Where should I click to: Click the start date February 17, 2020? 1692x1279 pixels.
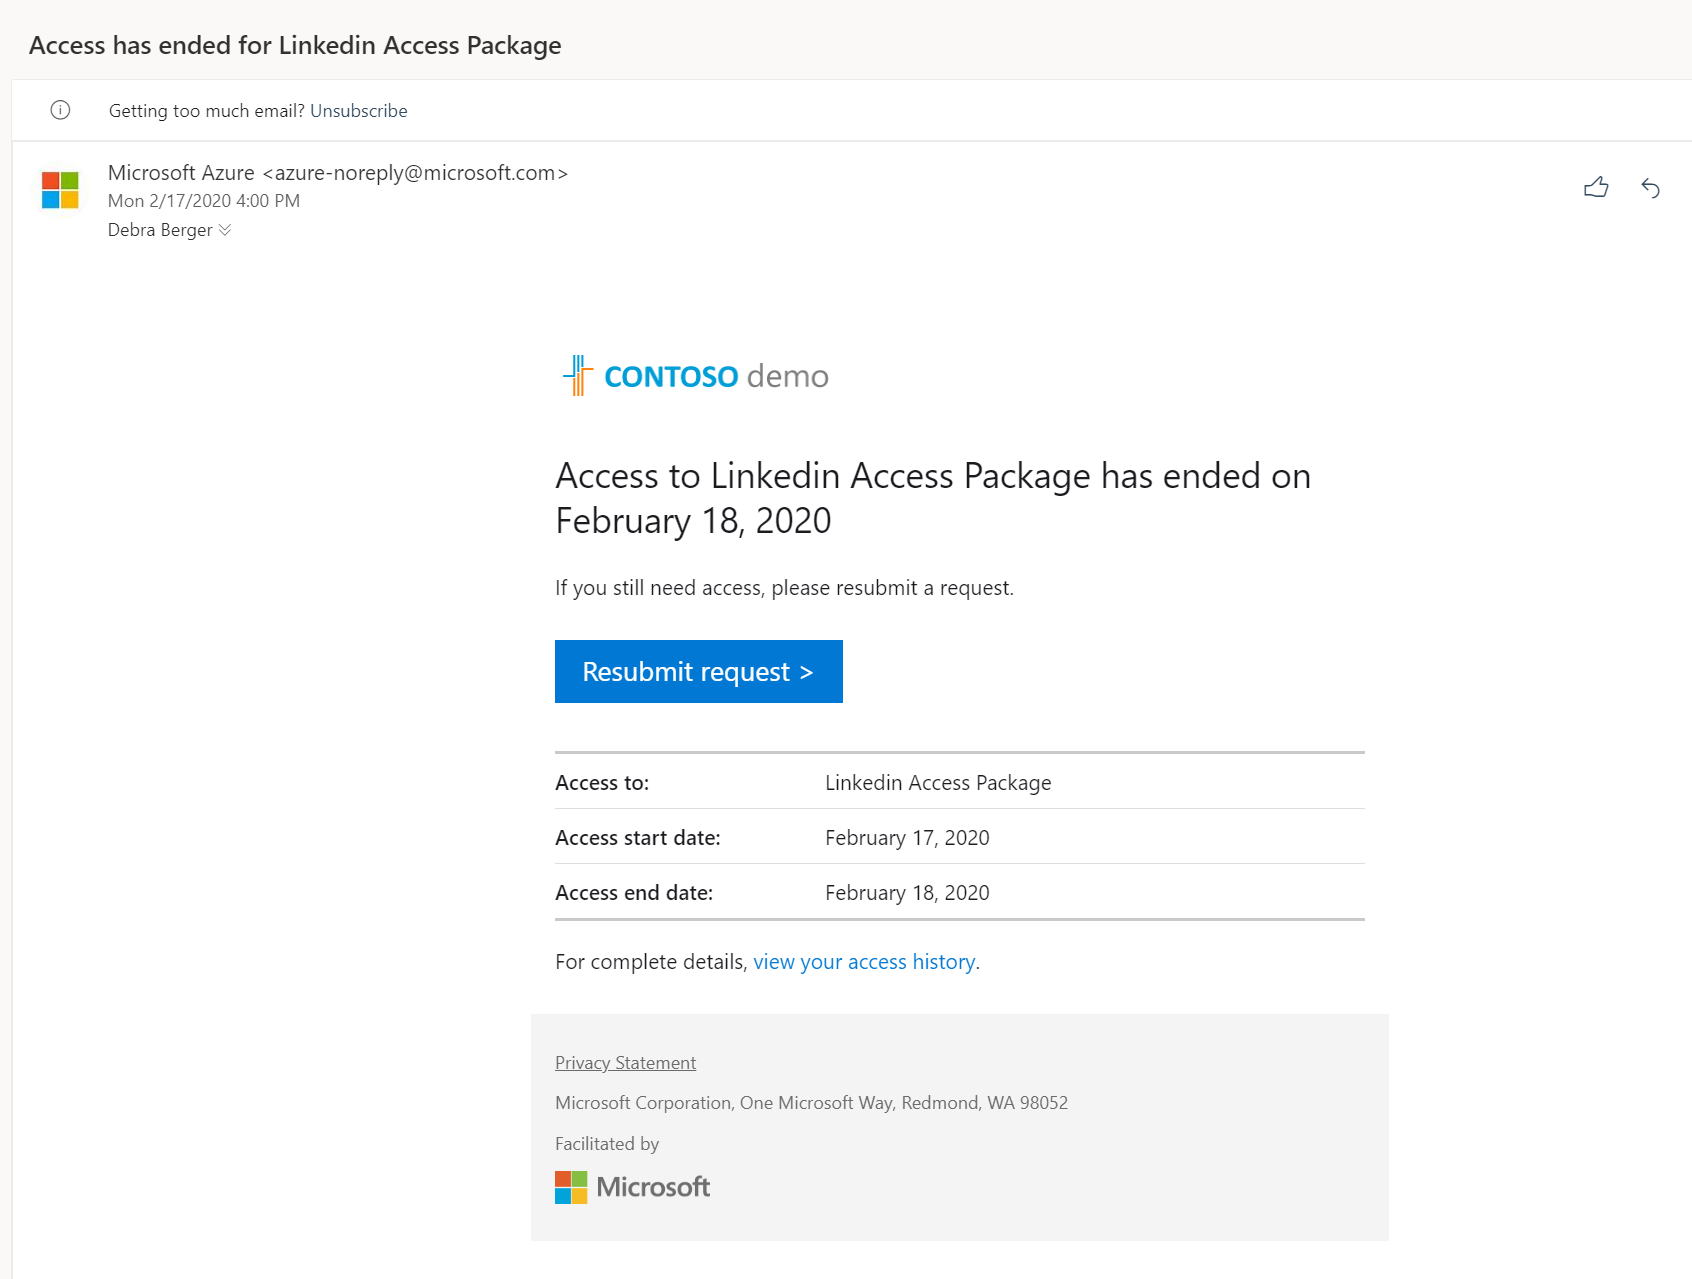(907, 838)
